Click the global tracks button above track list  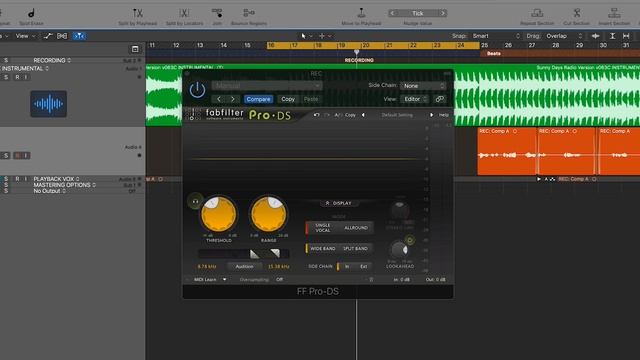click(x=135, y=49)
